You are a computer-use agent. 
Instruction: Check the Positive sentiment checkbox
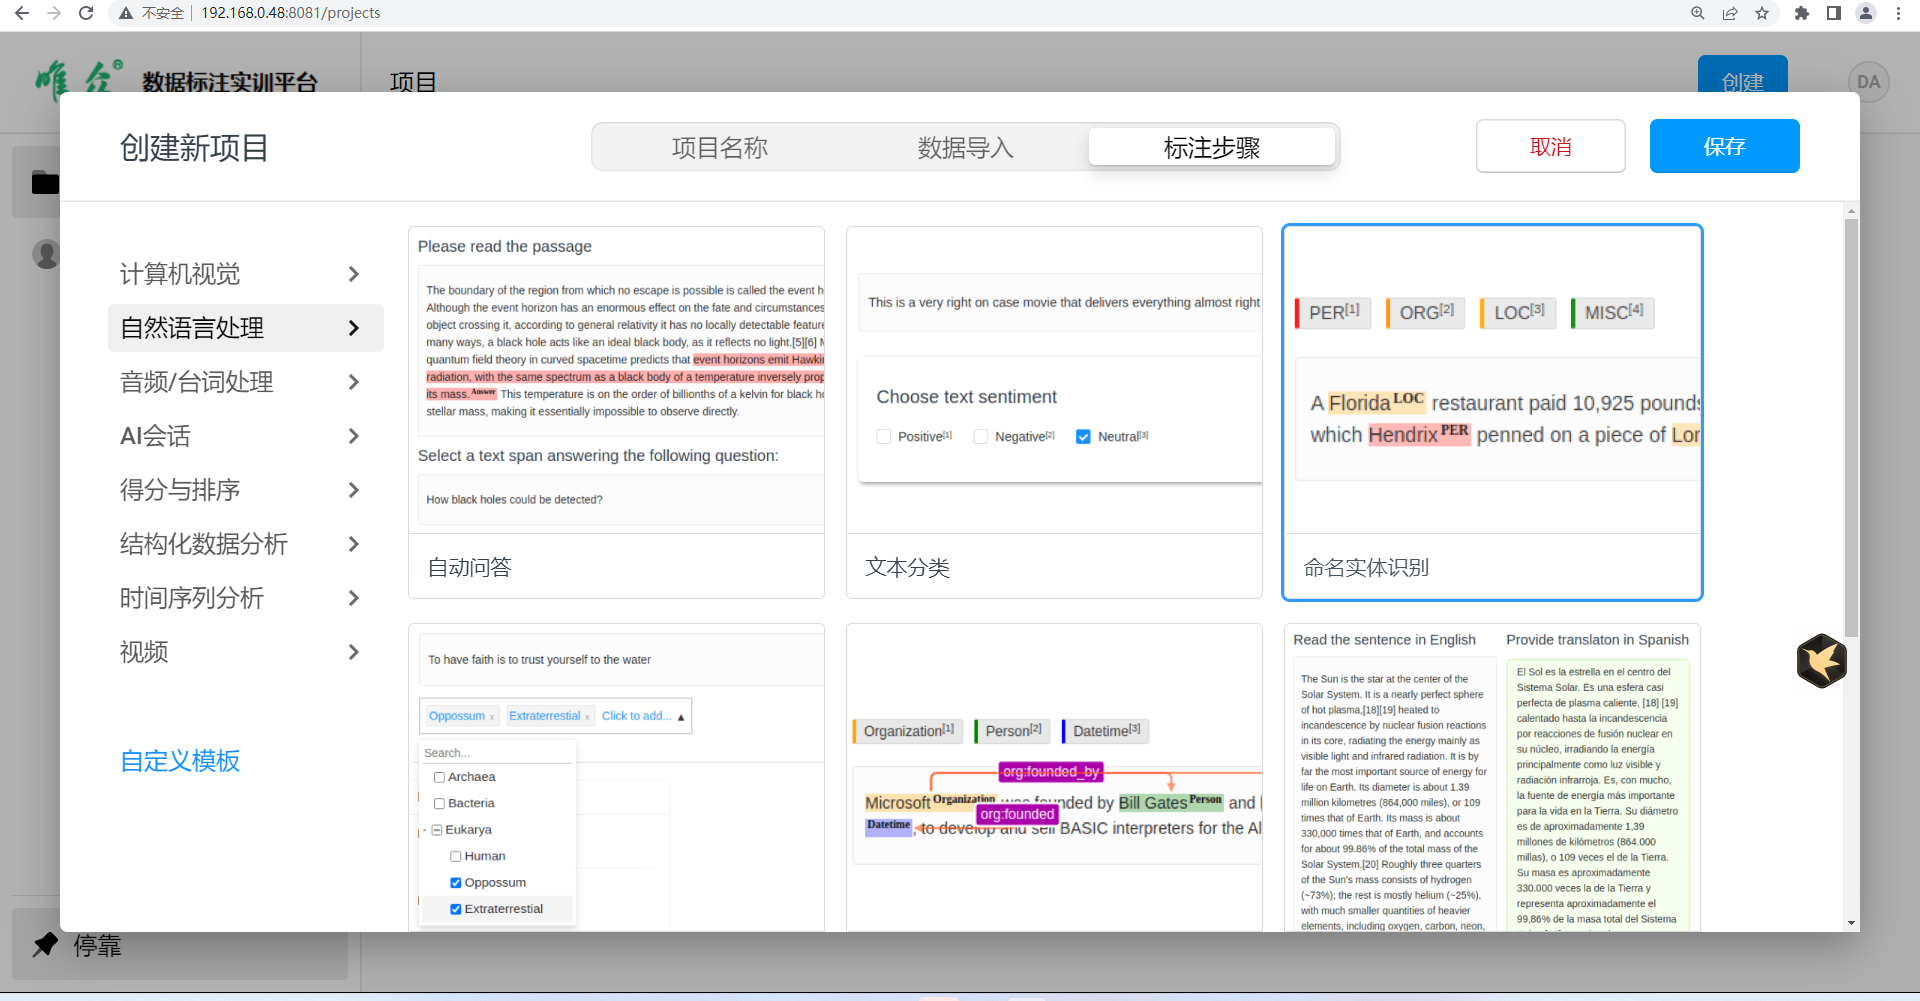click(x=884, y=437)
